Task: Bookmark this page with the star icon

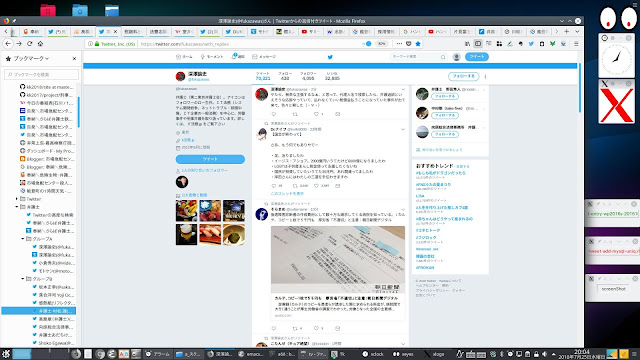Action: (x=418, y=44)
